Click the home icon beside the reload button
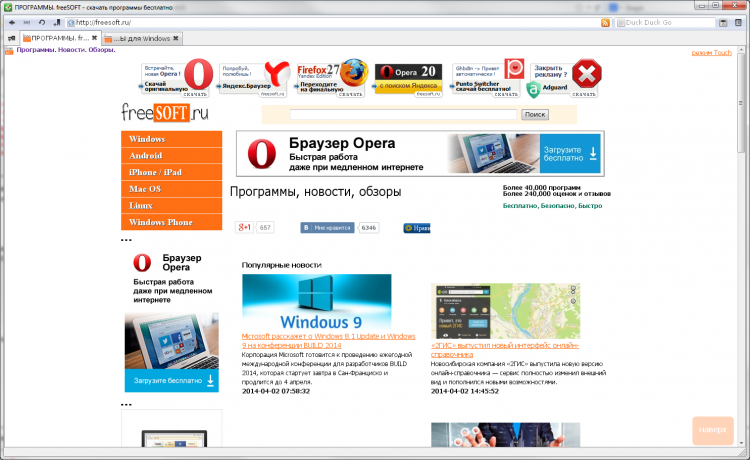Image resolution: width=750 pixels, height=460 pixels. (56, 22)
